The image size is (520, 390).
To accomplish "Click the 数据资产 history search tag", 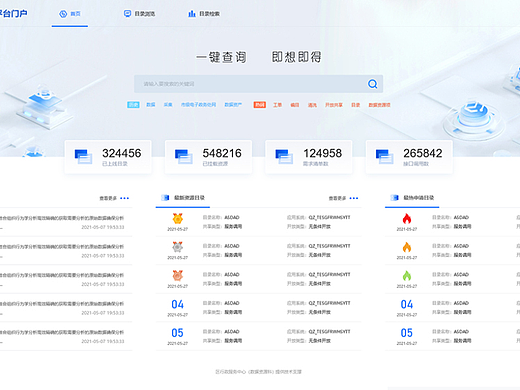I will coord(233,105).
